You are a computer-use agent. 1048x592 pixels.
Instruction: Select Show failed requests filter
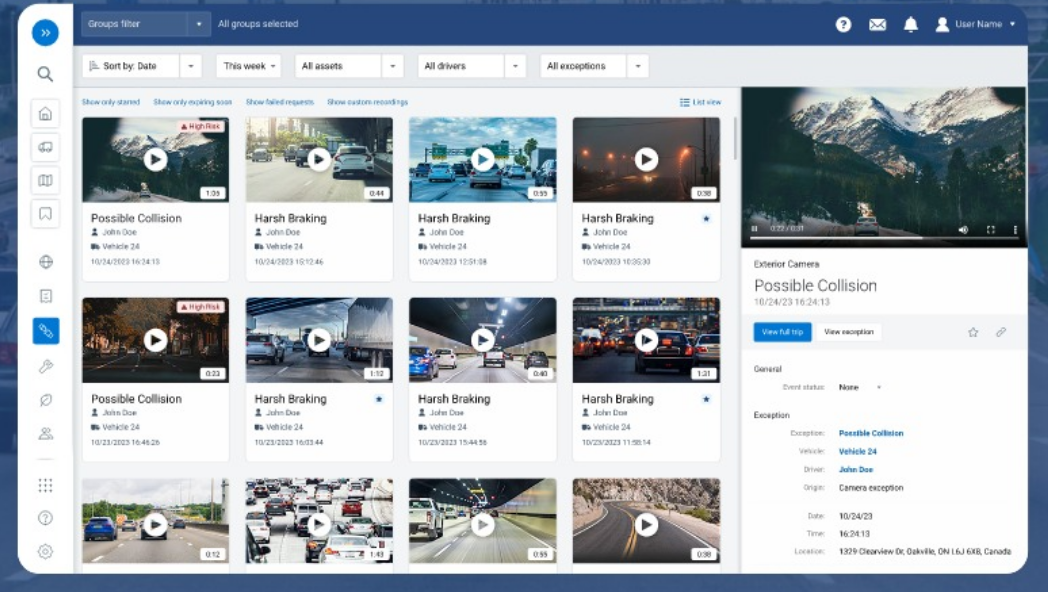280,102
